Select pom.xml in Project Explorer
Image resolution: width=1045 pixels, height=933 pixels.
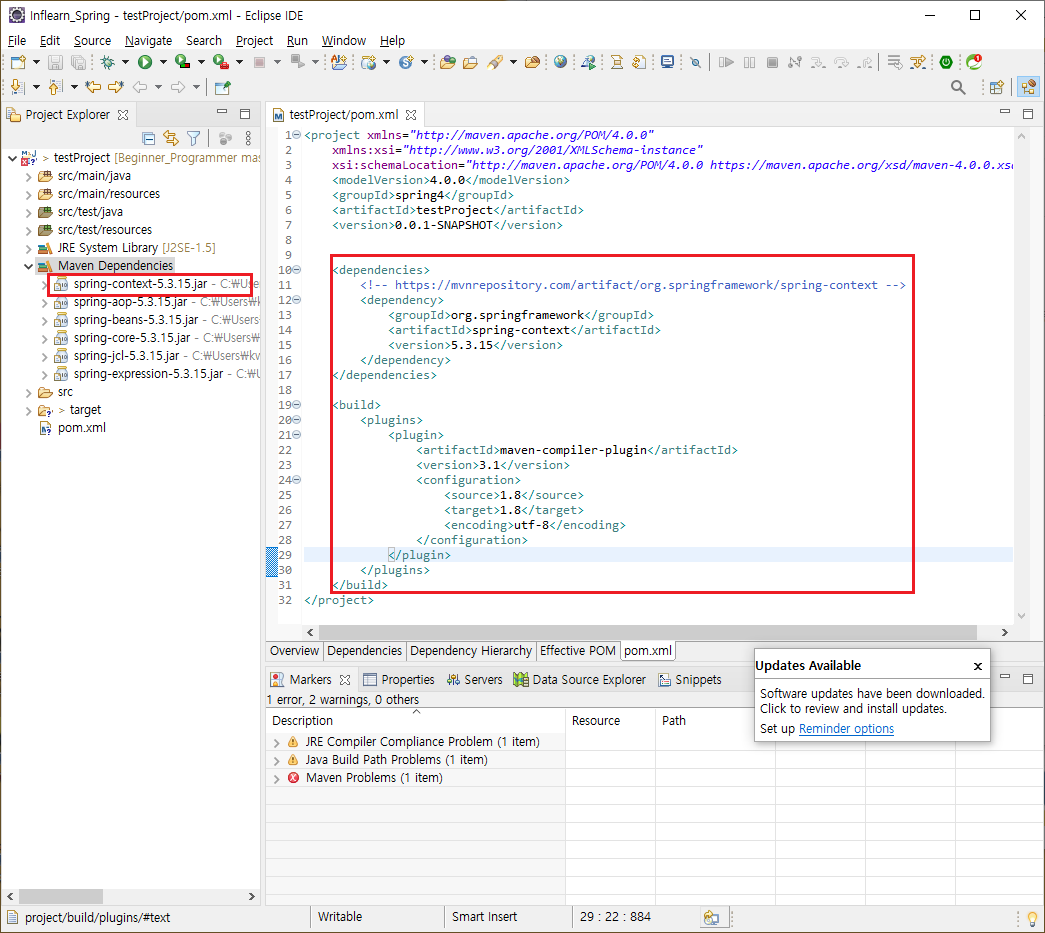(81, 429)
